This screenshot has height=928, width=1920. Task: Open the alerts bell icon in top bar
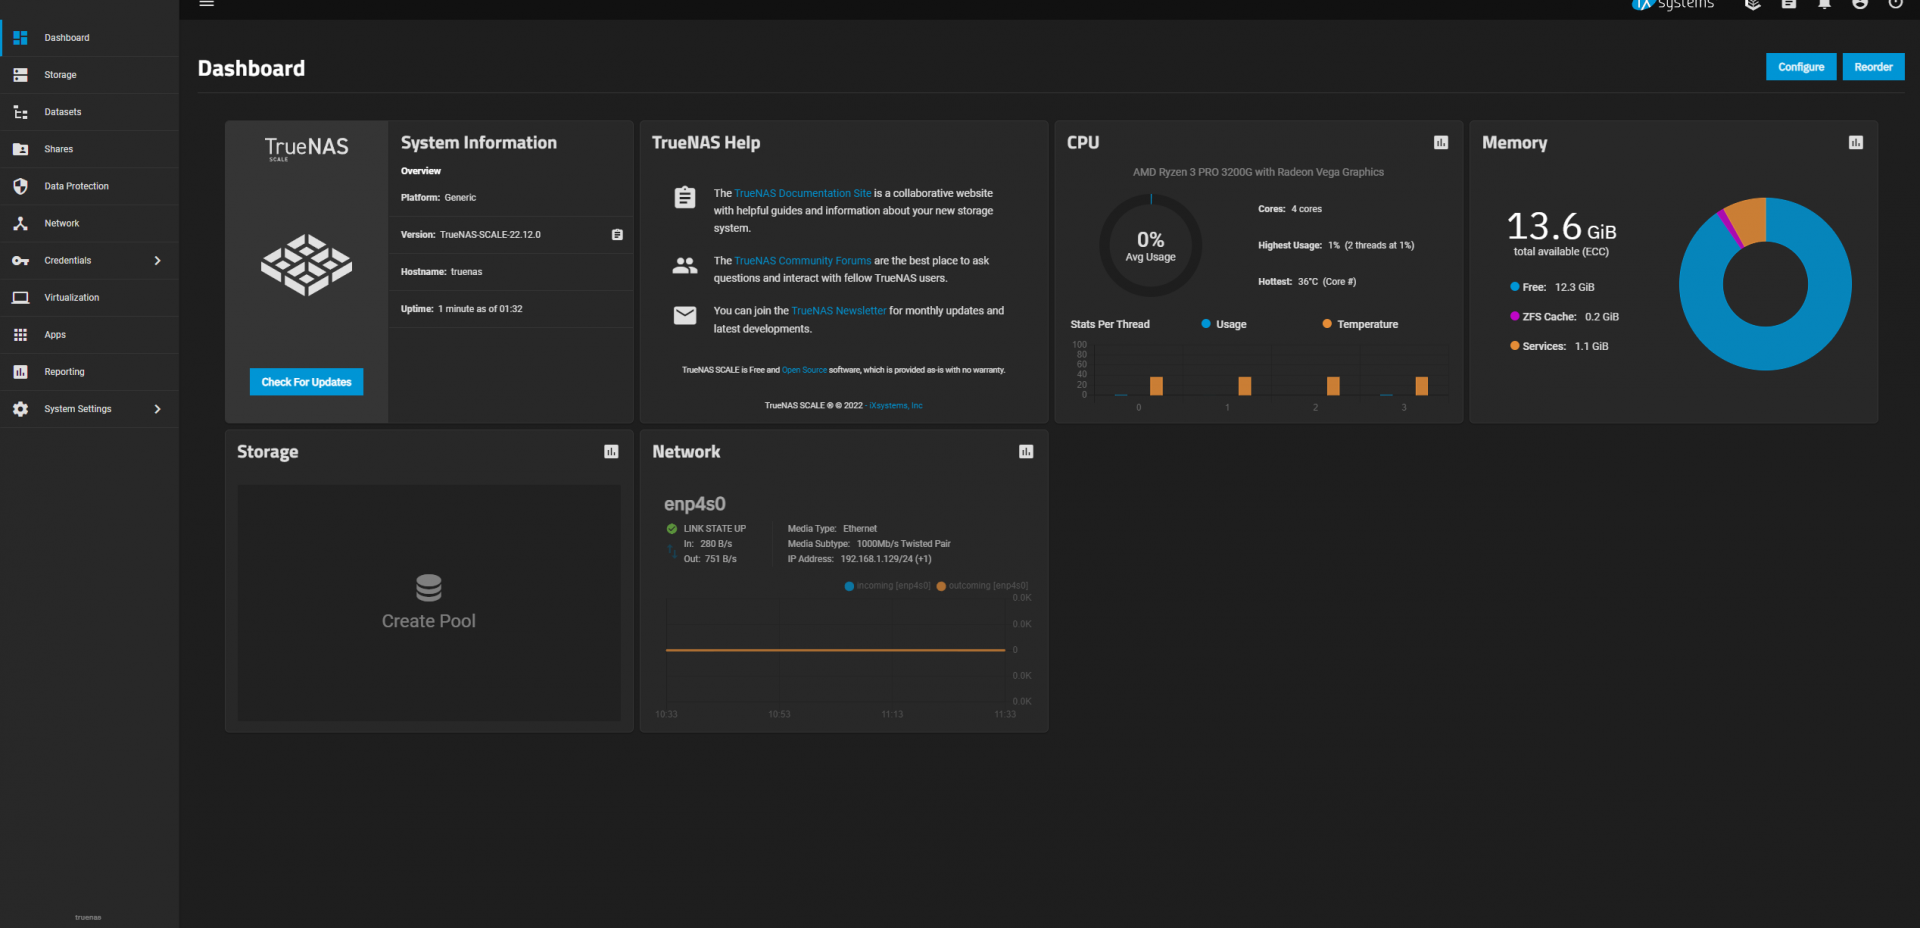[x=1824, y=4]
